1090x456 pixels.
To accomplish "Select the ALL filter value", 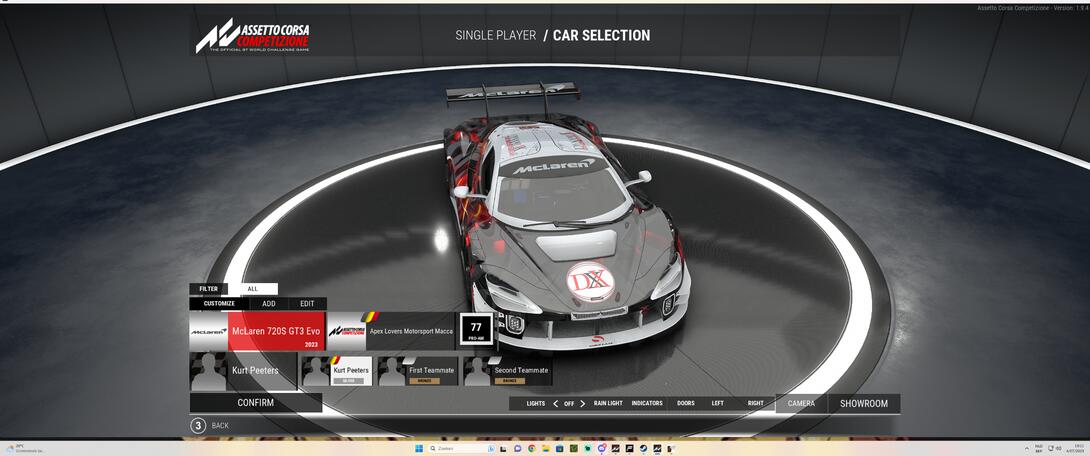I will (253, 288).
